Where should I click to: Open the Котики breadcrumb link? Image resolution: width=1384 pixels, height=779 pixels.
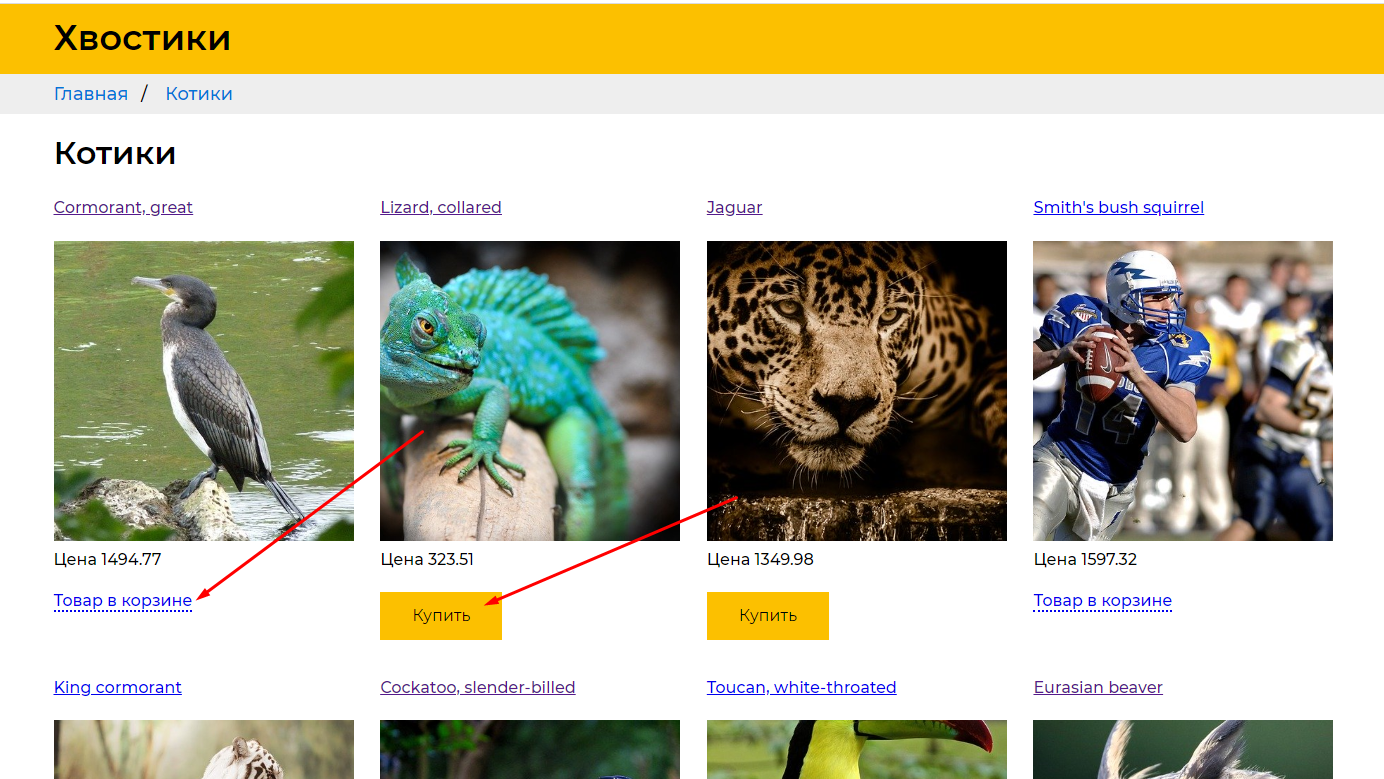(199, 94)
